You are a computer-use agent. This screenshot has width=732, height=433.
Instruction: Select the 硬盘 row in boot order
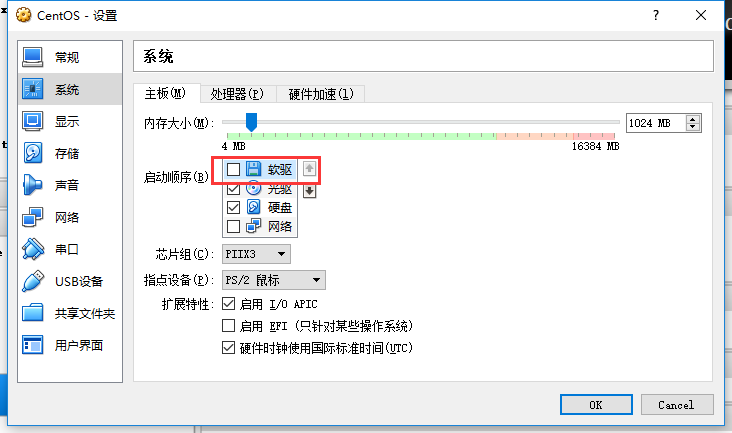pyautogui.click(x=260, y=207)
